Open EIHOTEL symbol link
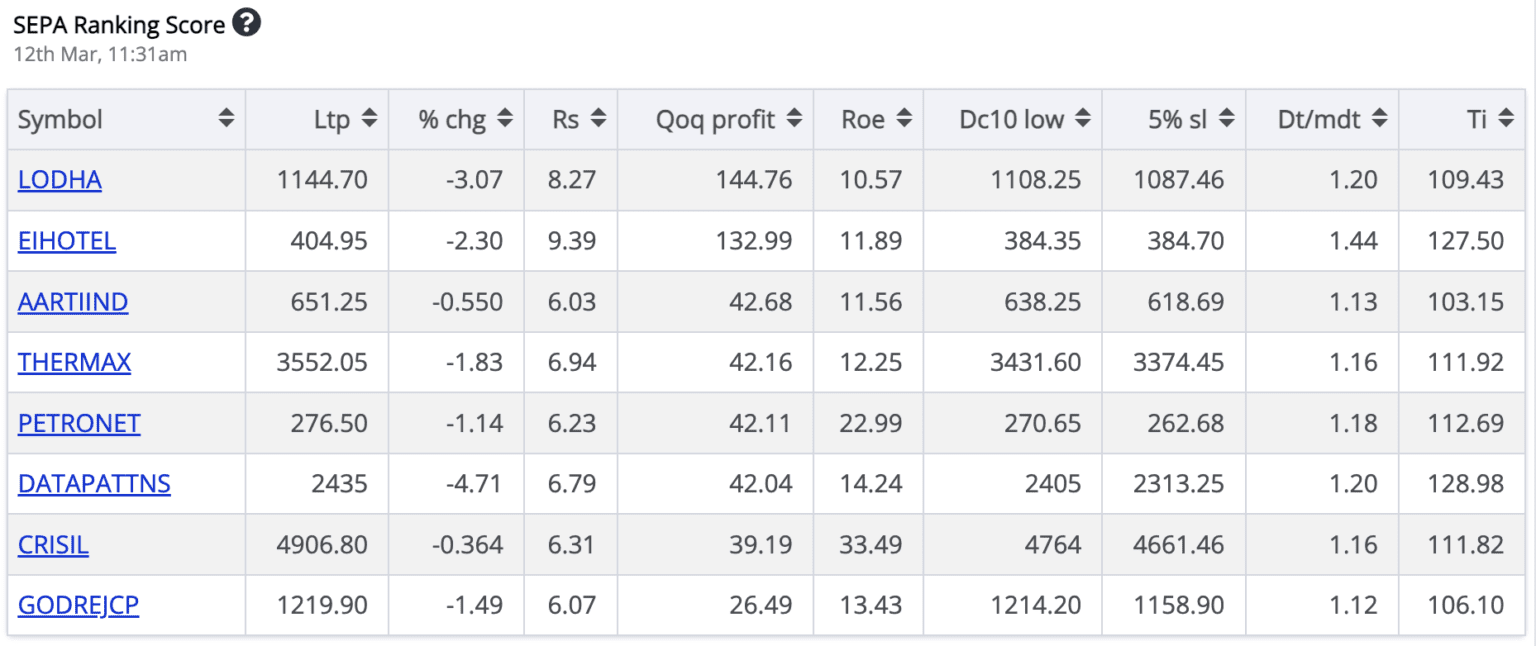The image size is (1536, 646). [67, 241]
